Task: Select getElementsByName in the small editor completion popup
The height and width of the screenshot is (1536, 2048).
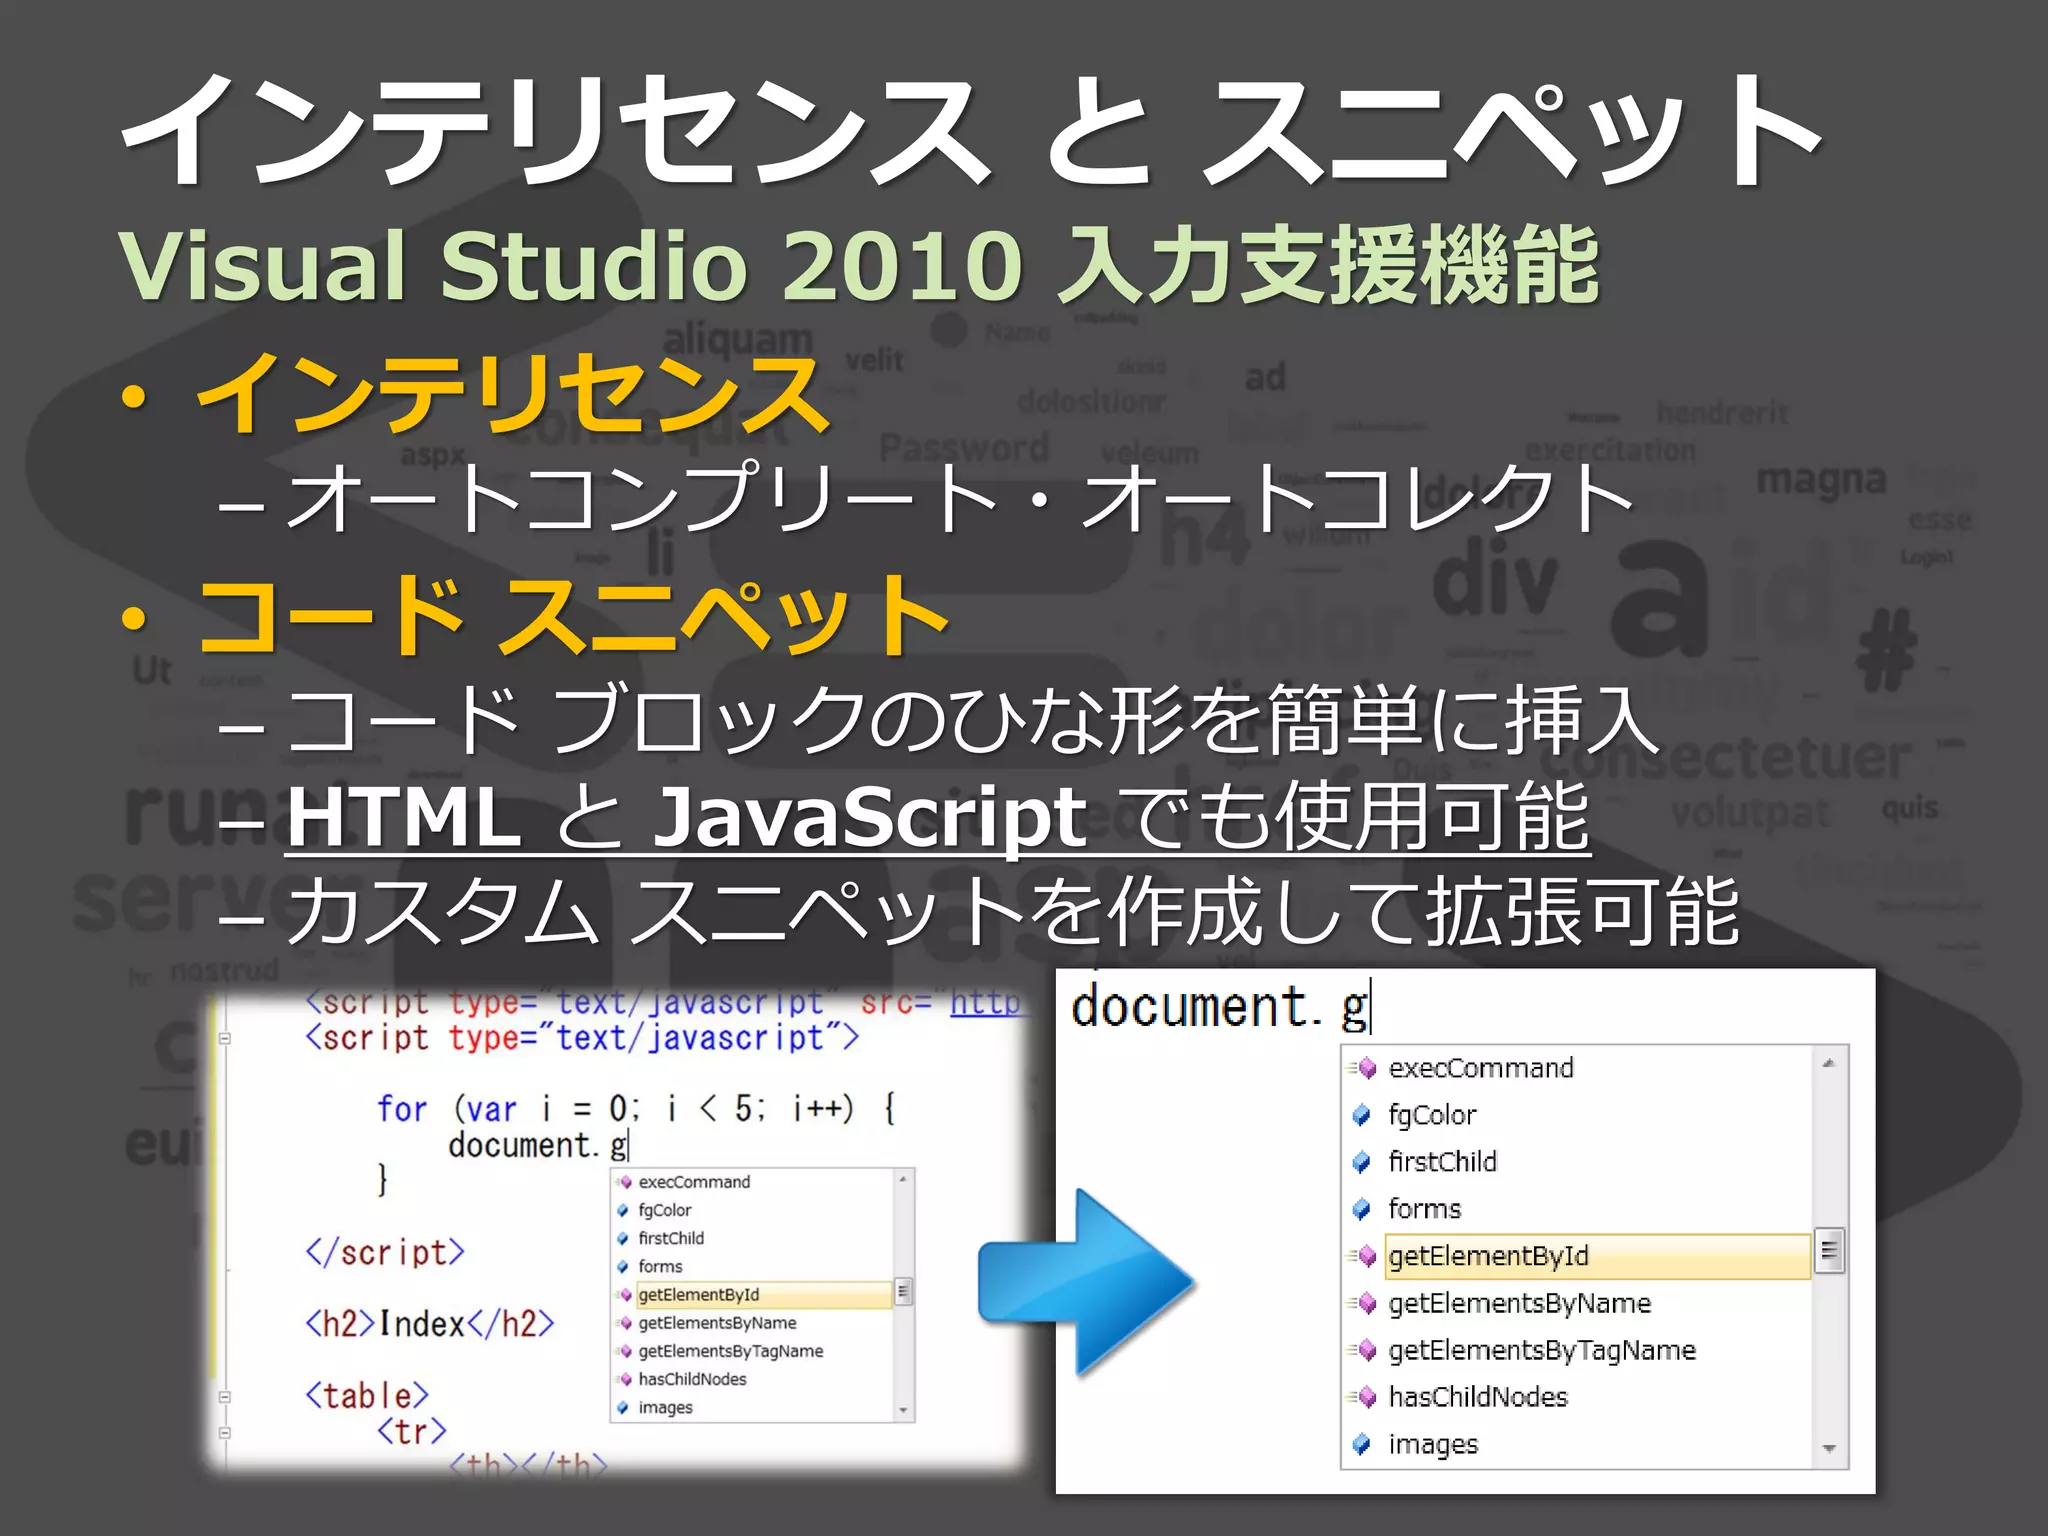Action: 717,1323
